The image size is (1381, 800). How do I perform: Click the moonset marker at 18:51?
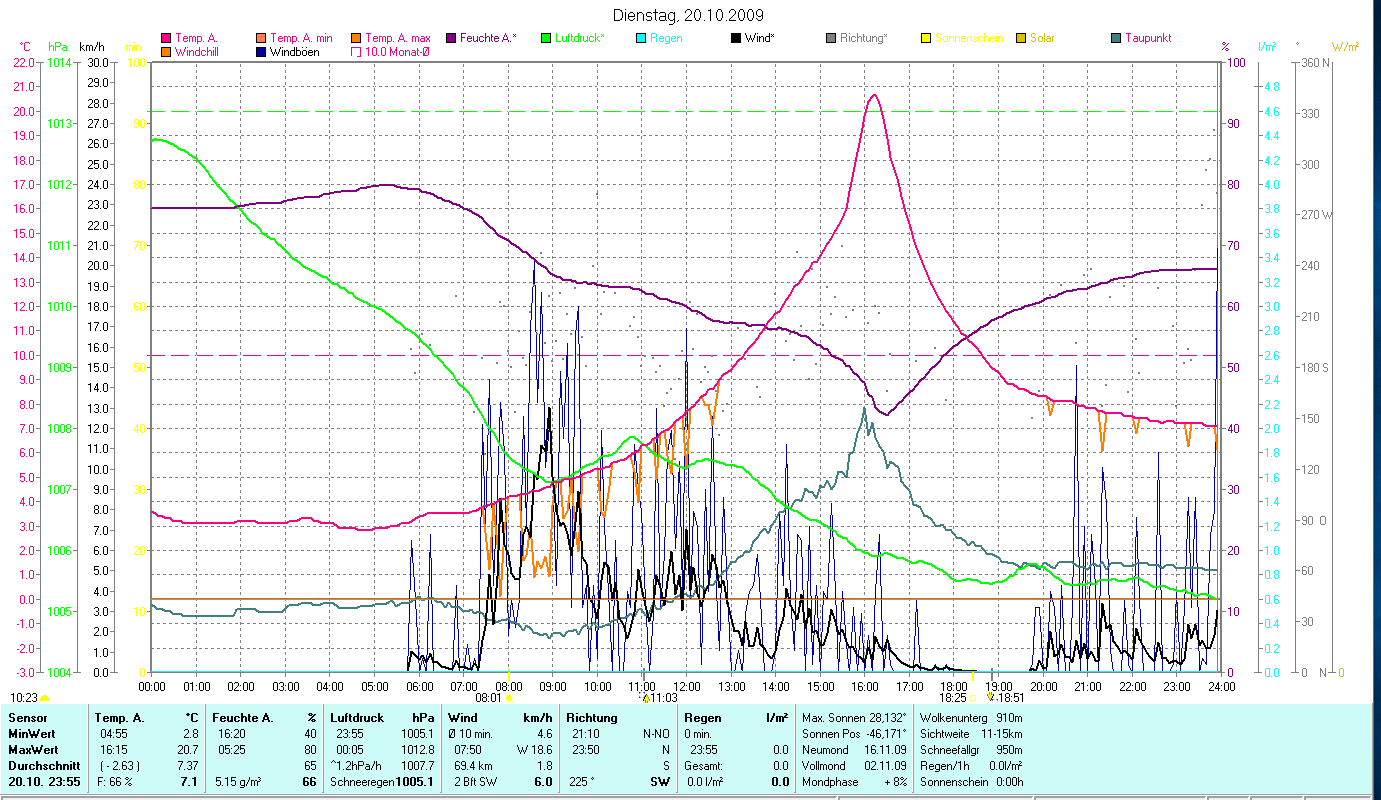[990, 698]
